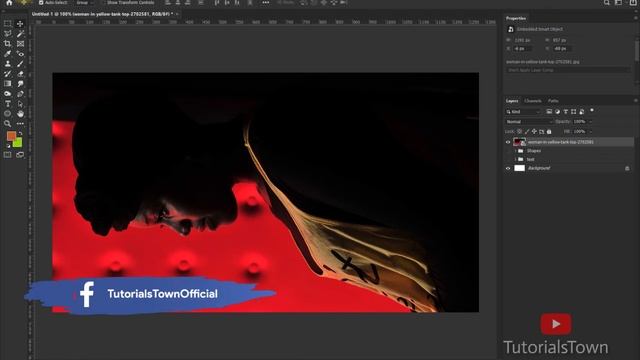Viewport: 640px width, 360px height.
Task: Click the Home icon in options bar
Action: pyautogui.click(x=9, y=2)
